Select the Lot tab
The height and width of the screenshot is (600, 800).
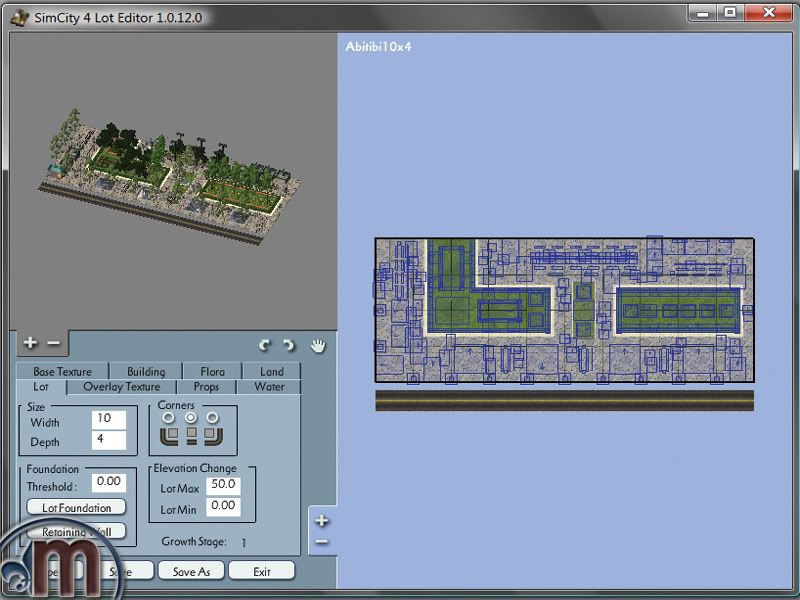[41, 387]
